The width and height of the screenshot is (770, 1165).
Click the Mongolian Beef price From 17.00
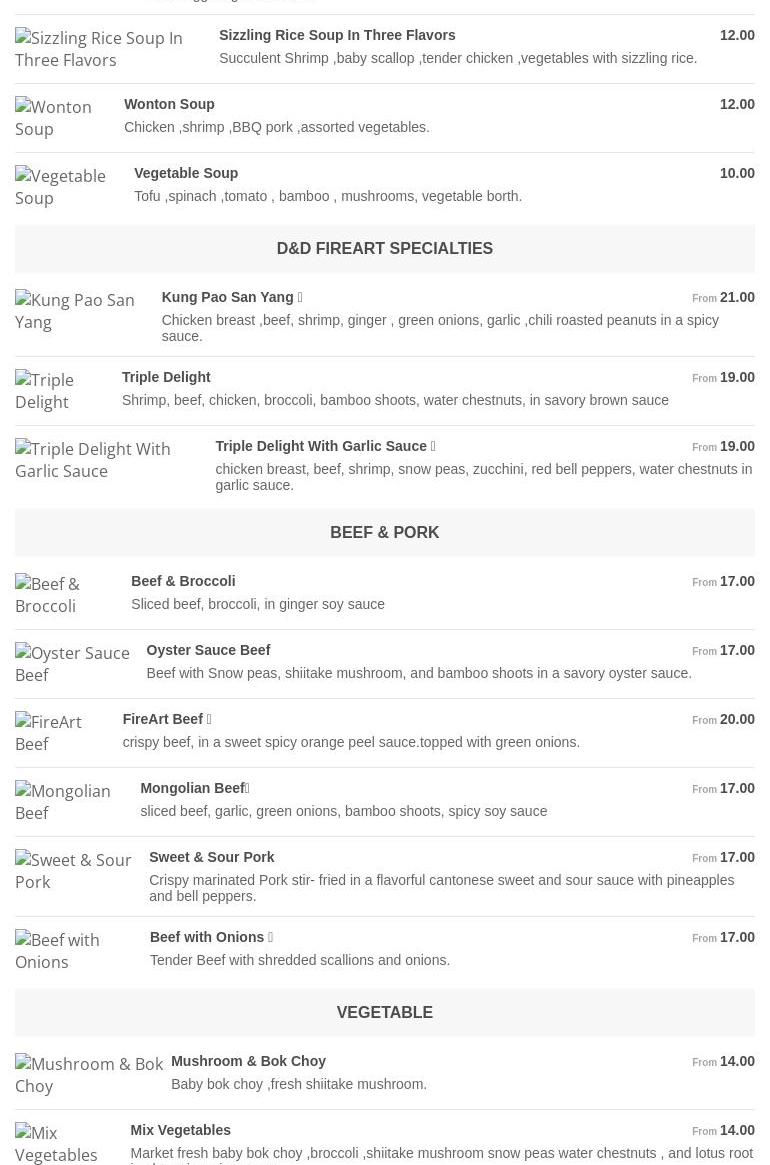[723, 788]
